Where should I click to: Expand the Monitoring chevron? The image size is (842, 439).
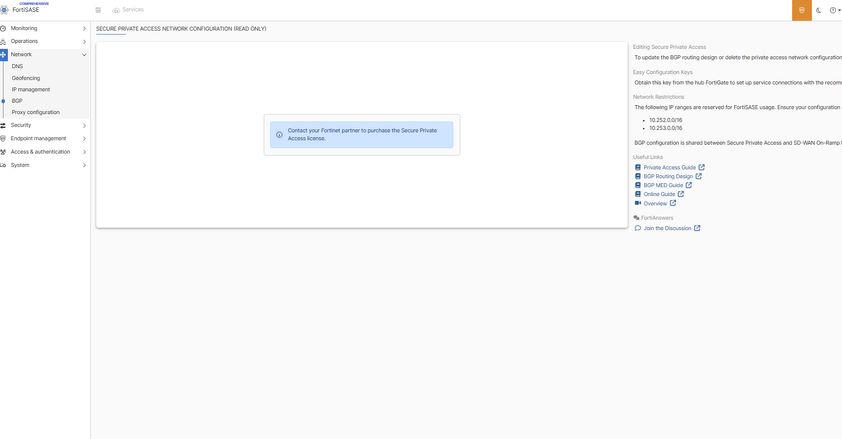click(x=84, y=28)
